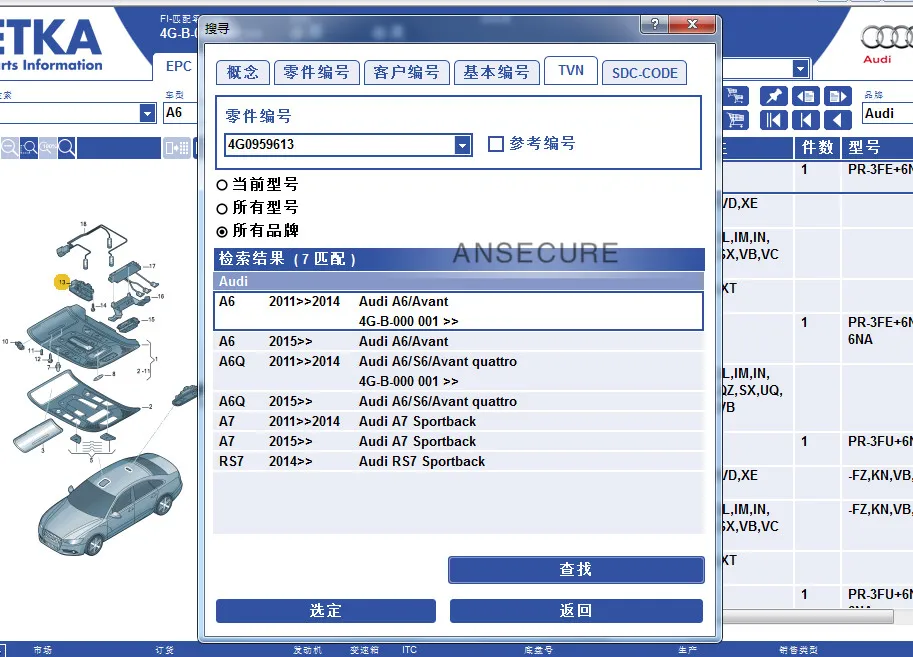Switch to the SDC-CODE tab
913x657 pixels.
(x=645, y=73)
